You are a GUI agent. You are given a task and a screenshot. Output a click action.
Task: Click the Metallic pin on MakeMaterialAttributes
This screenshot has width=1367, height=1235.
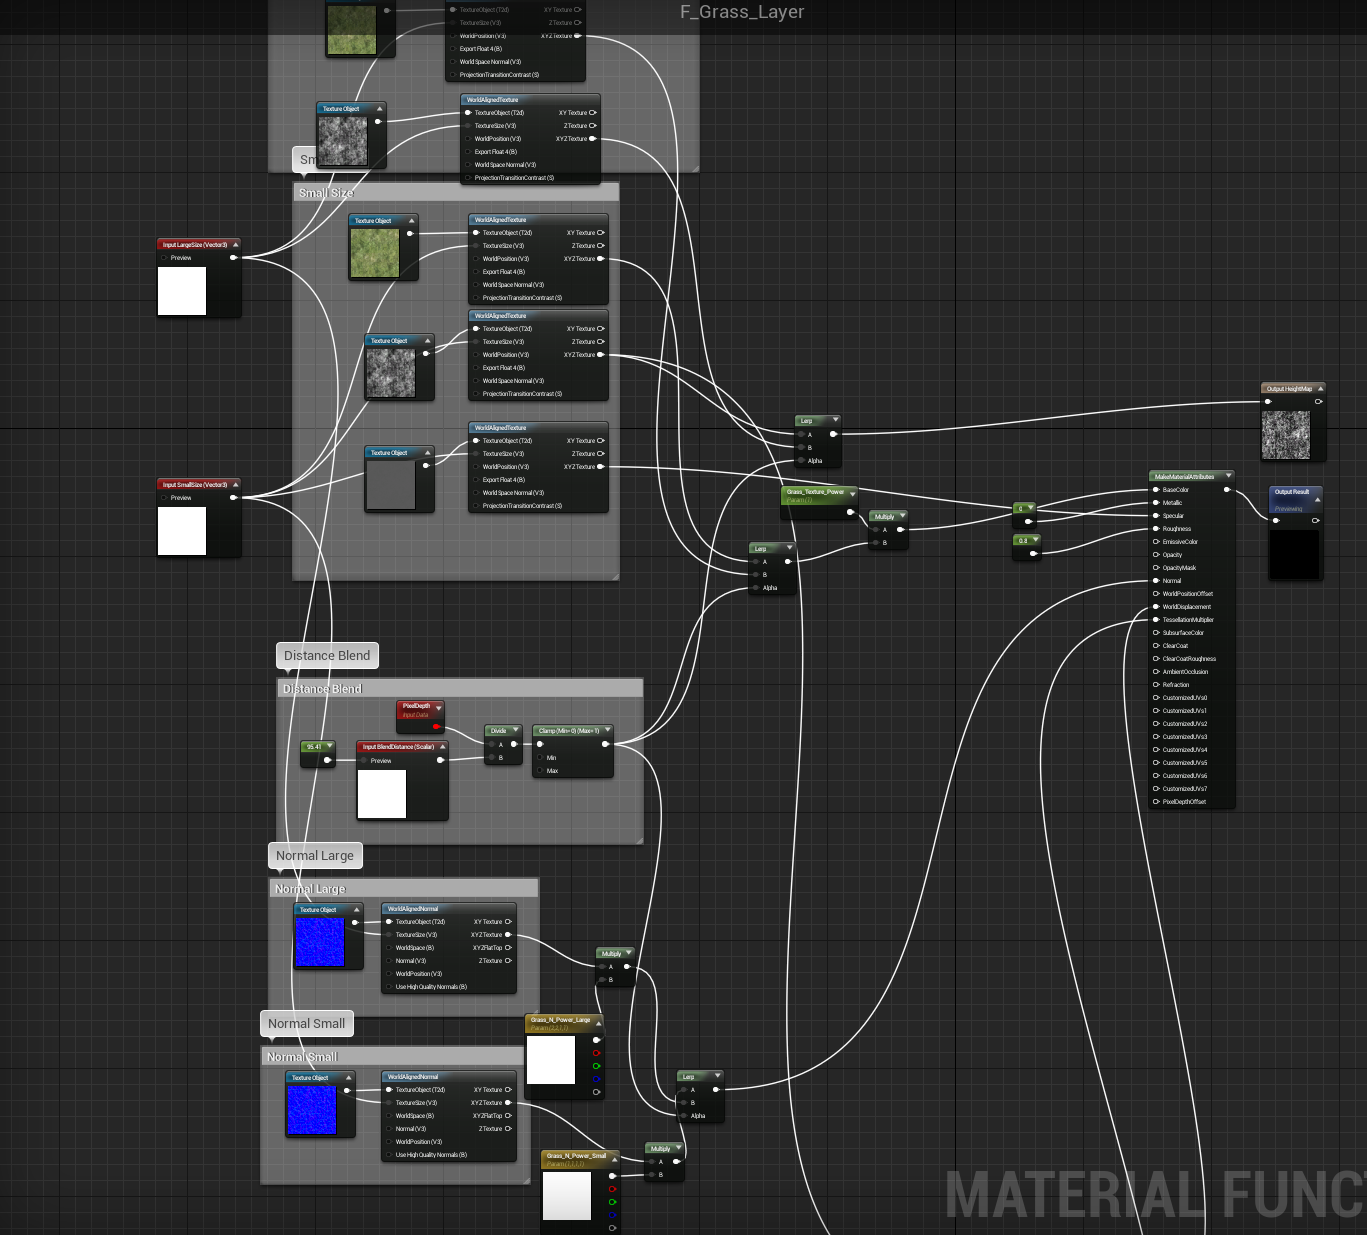pos(1156,503)
